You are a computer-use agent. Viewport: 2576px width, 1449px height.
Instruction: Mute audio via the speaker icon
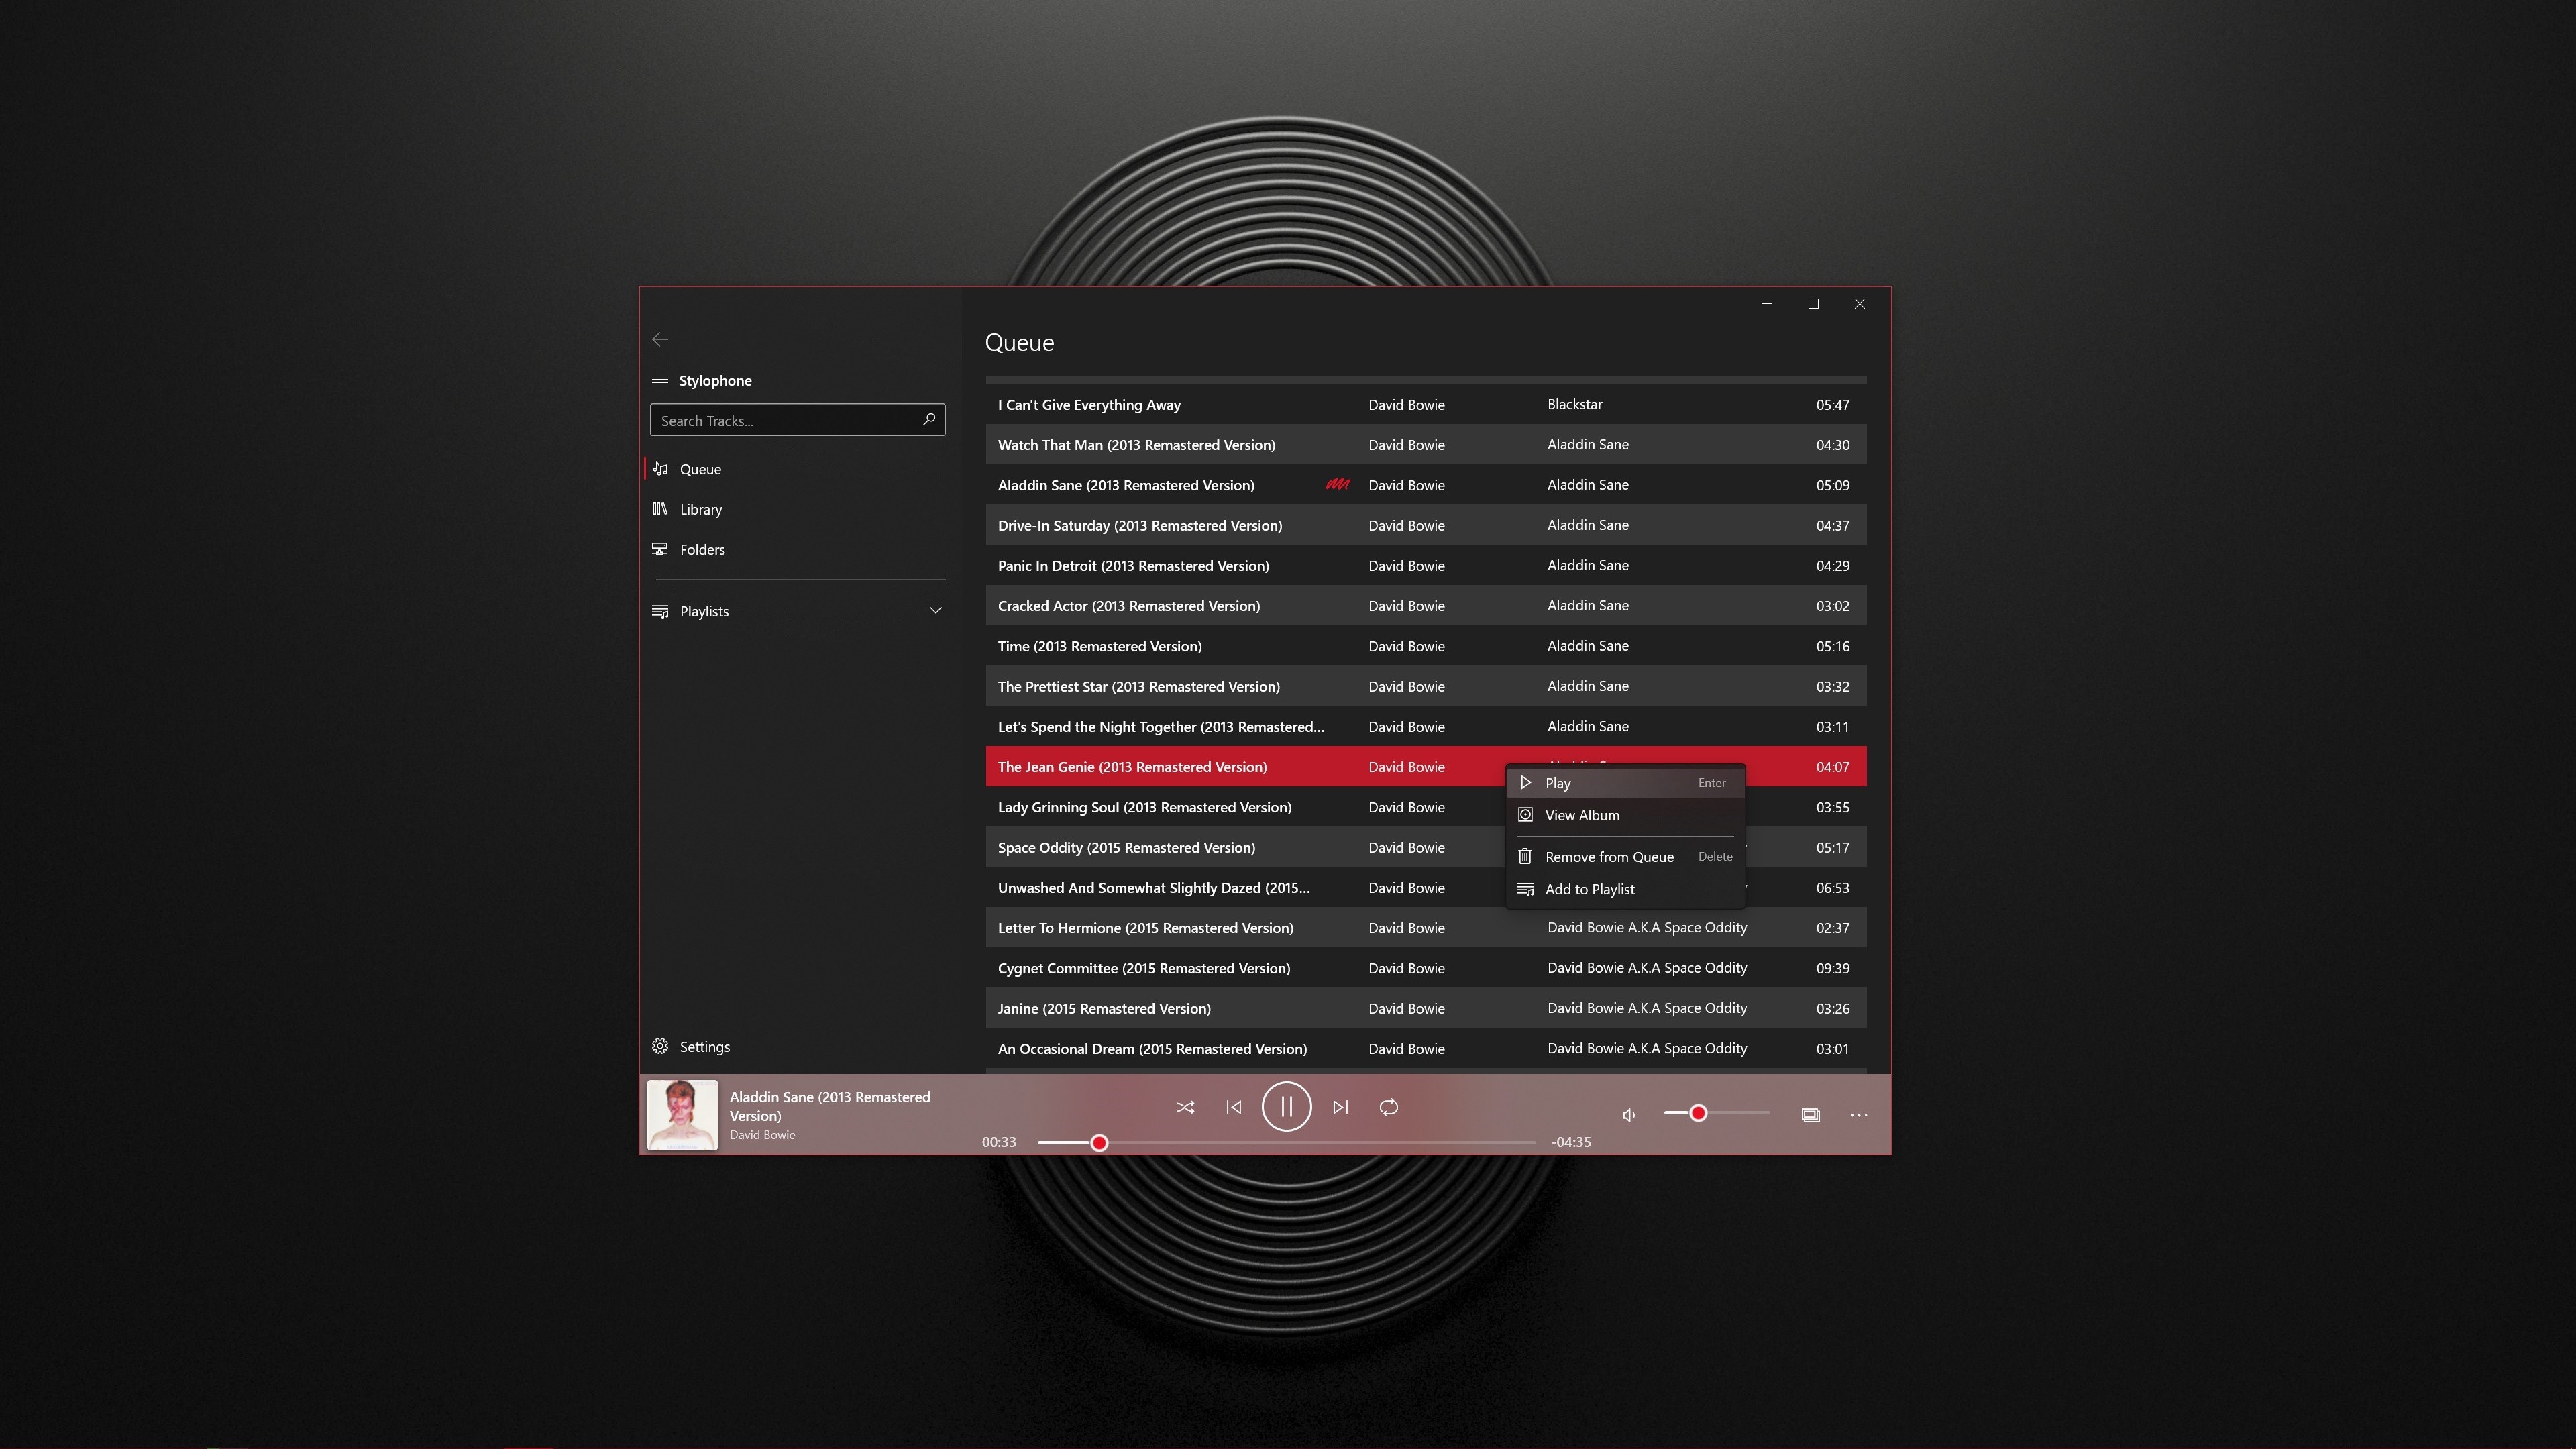(1629, 1114)
